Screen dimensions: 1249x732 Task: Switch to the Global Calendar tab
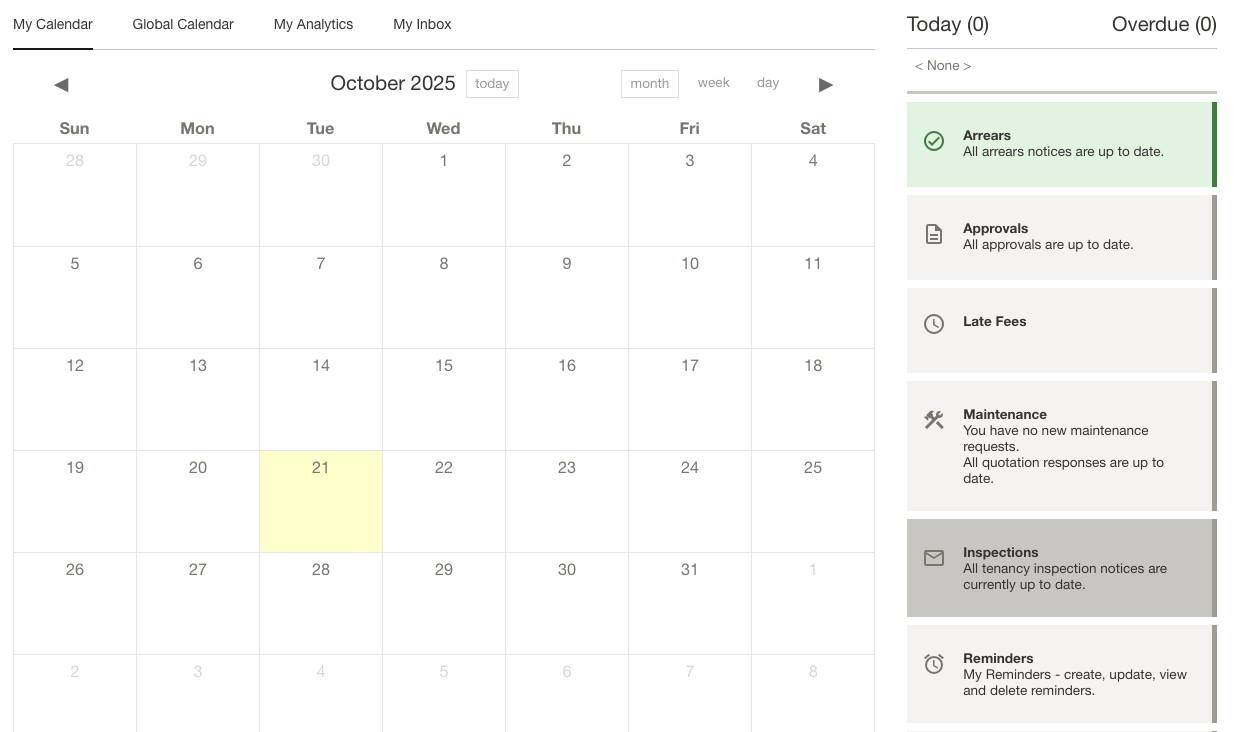(x=182, y=24)
